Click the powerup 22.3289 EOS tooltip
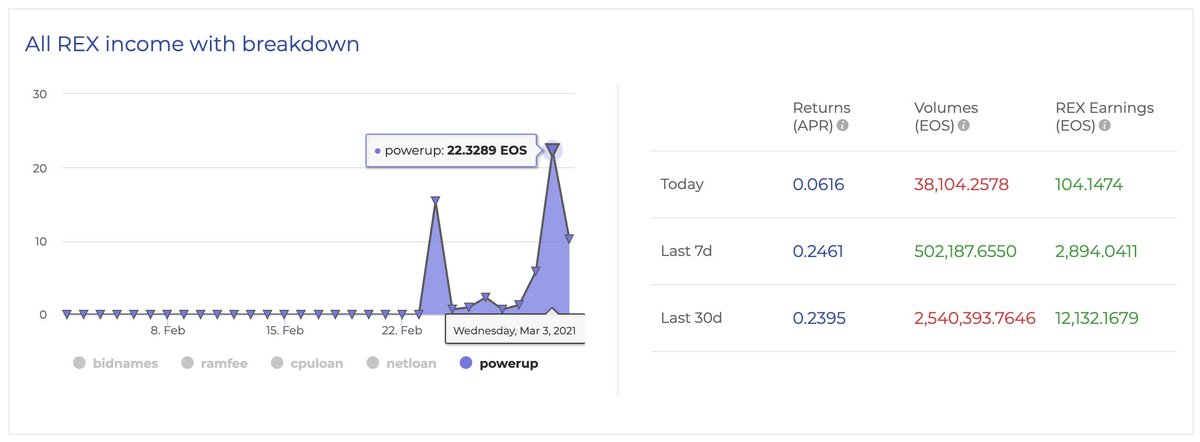Image resolution: width=1200 pixels, height=442 pixels. 452,151
